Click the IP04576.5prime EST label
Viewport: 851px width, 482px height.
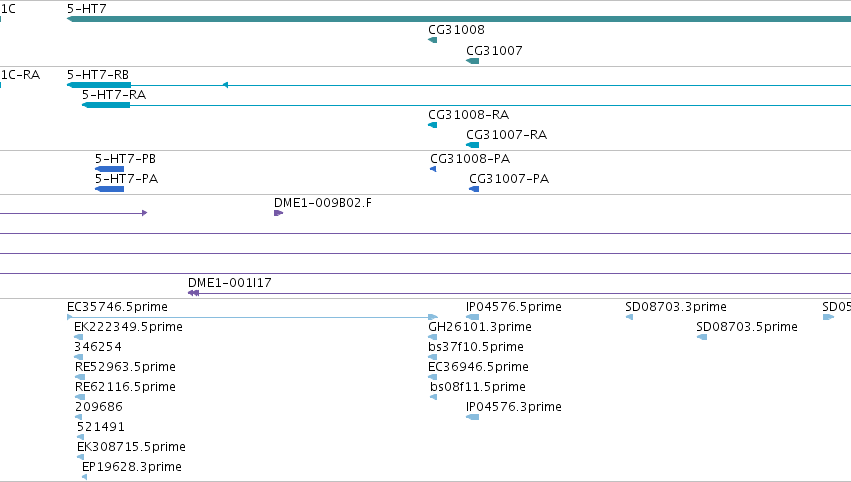(x=514, y=307)
